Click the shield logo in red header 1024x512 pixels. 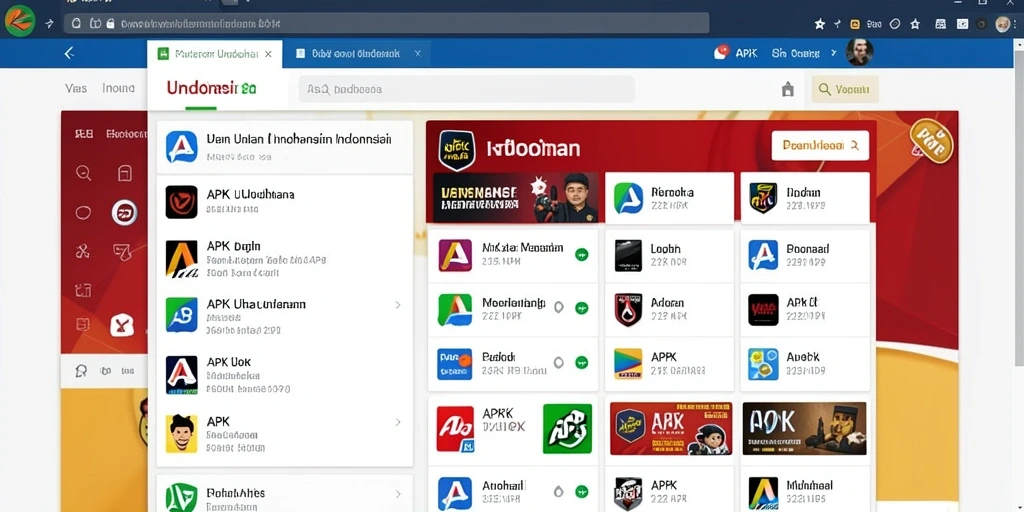(457, 150)
